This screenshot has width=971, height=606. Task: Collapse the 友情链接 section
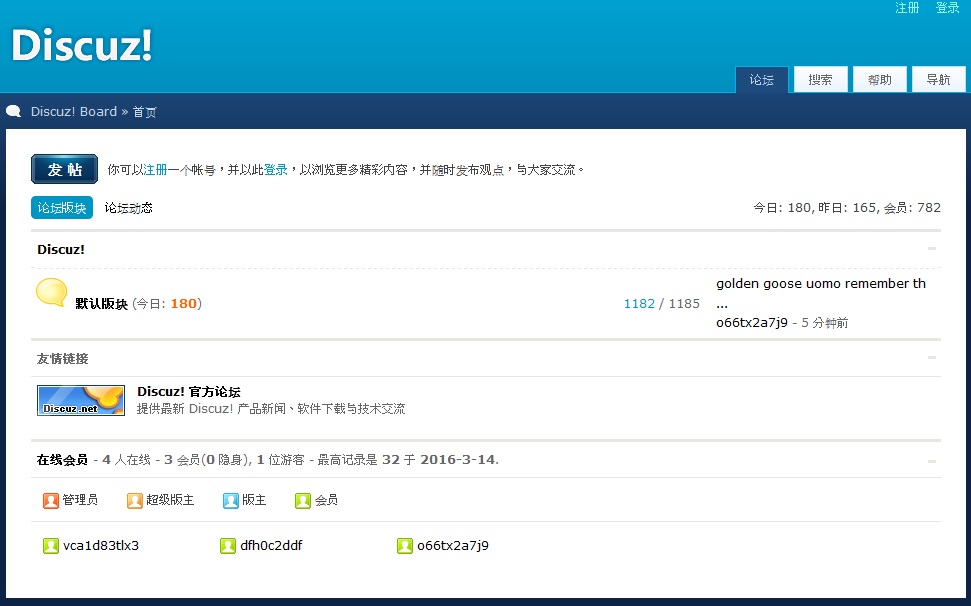(931, 358)
